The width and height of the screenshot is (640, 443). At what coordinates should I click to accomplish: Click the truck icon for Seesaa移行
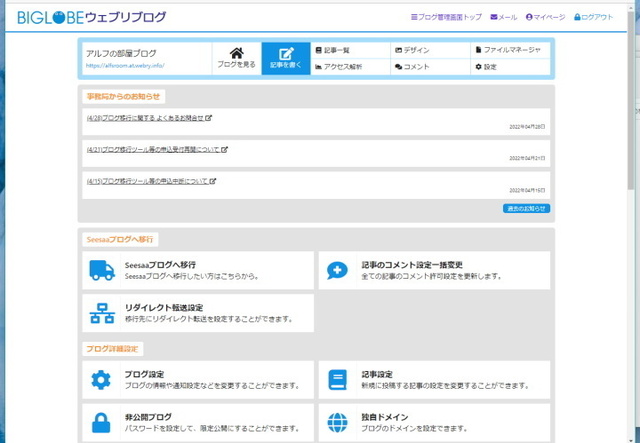point(102,270)
